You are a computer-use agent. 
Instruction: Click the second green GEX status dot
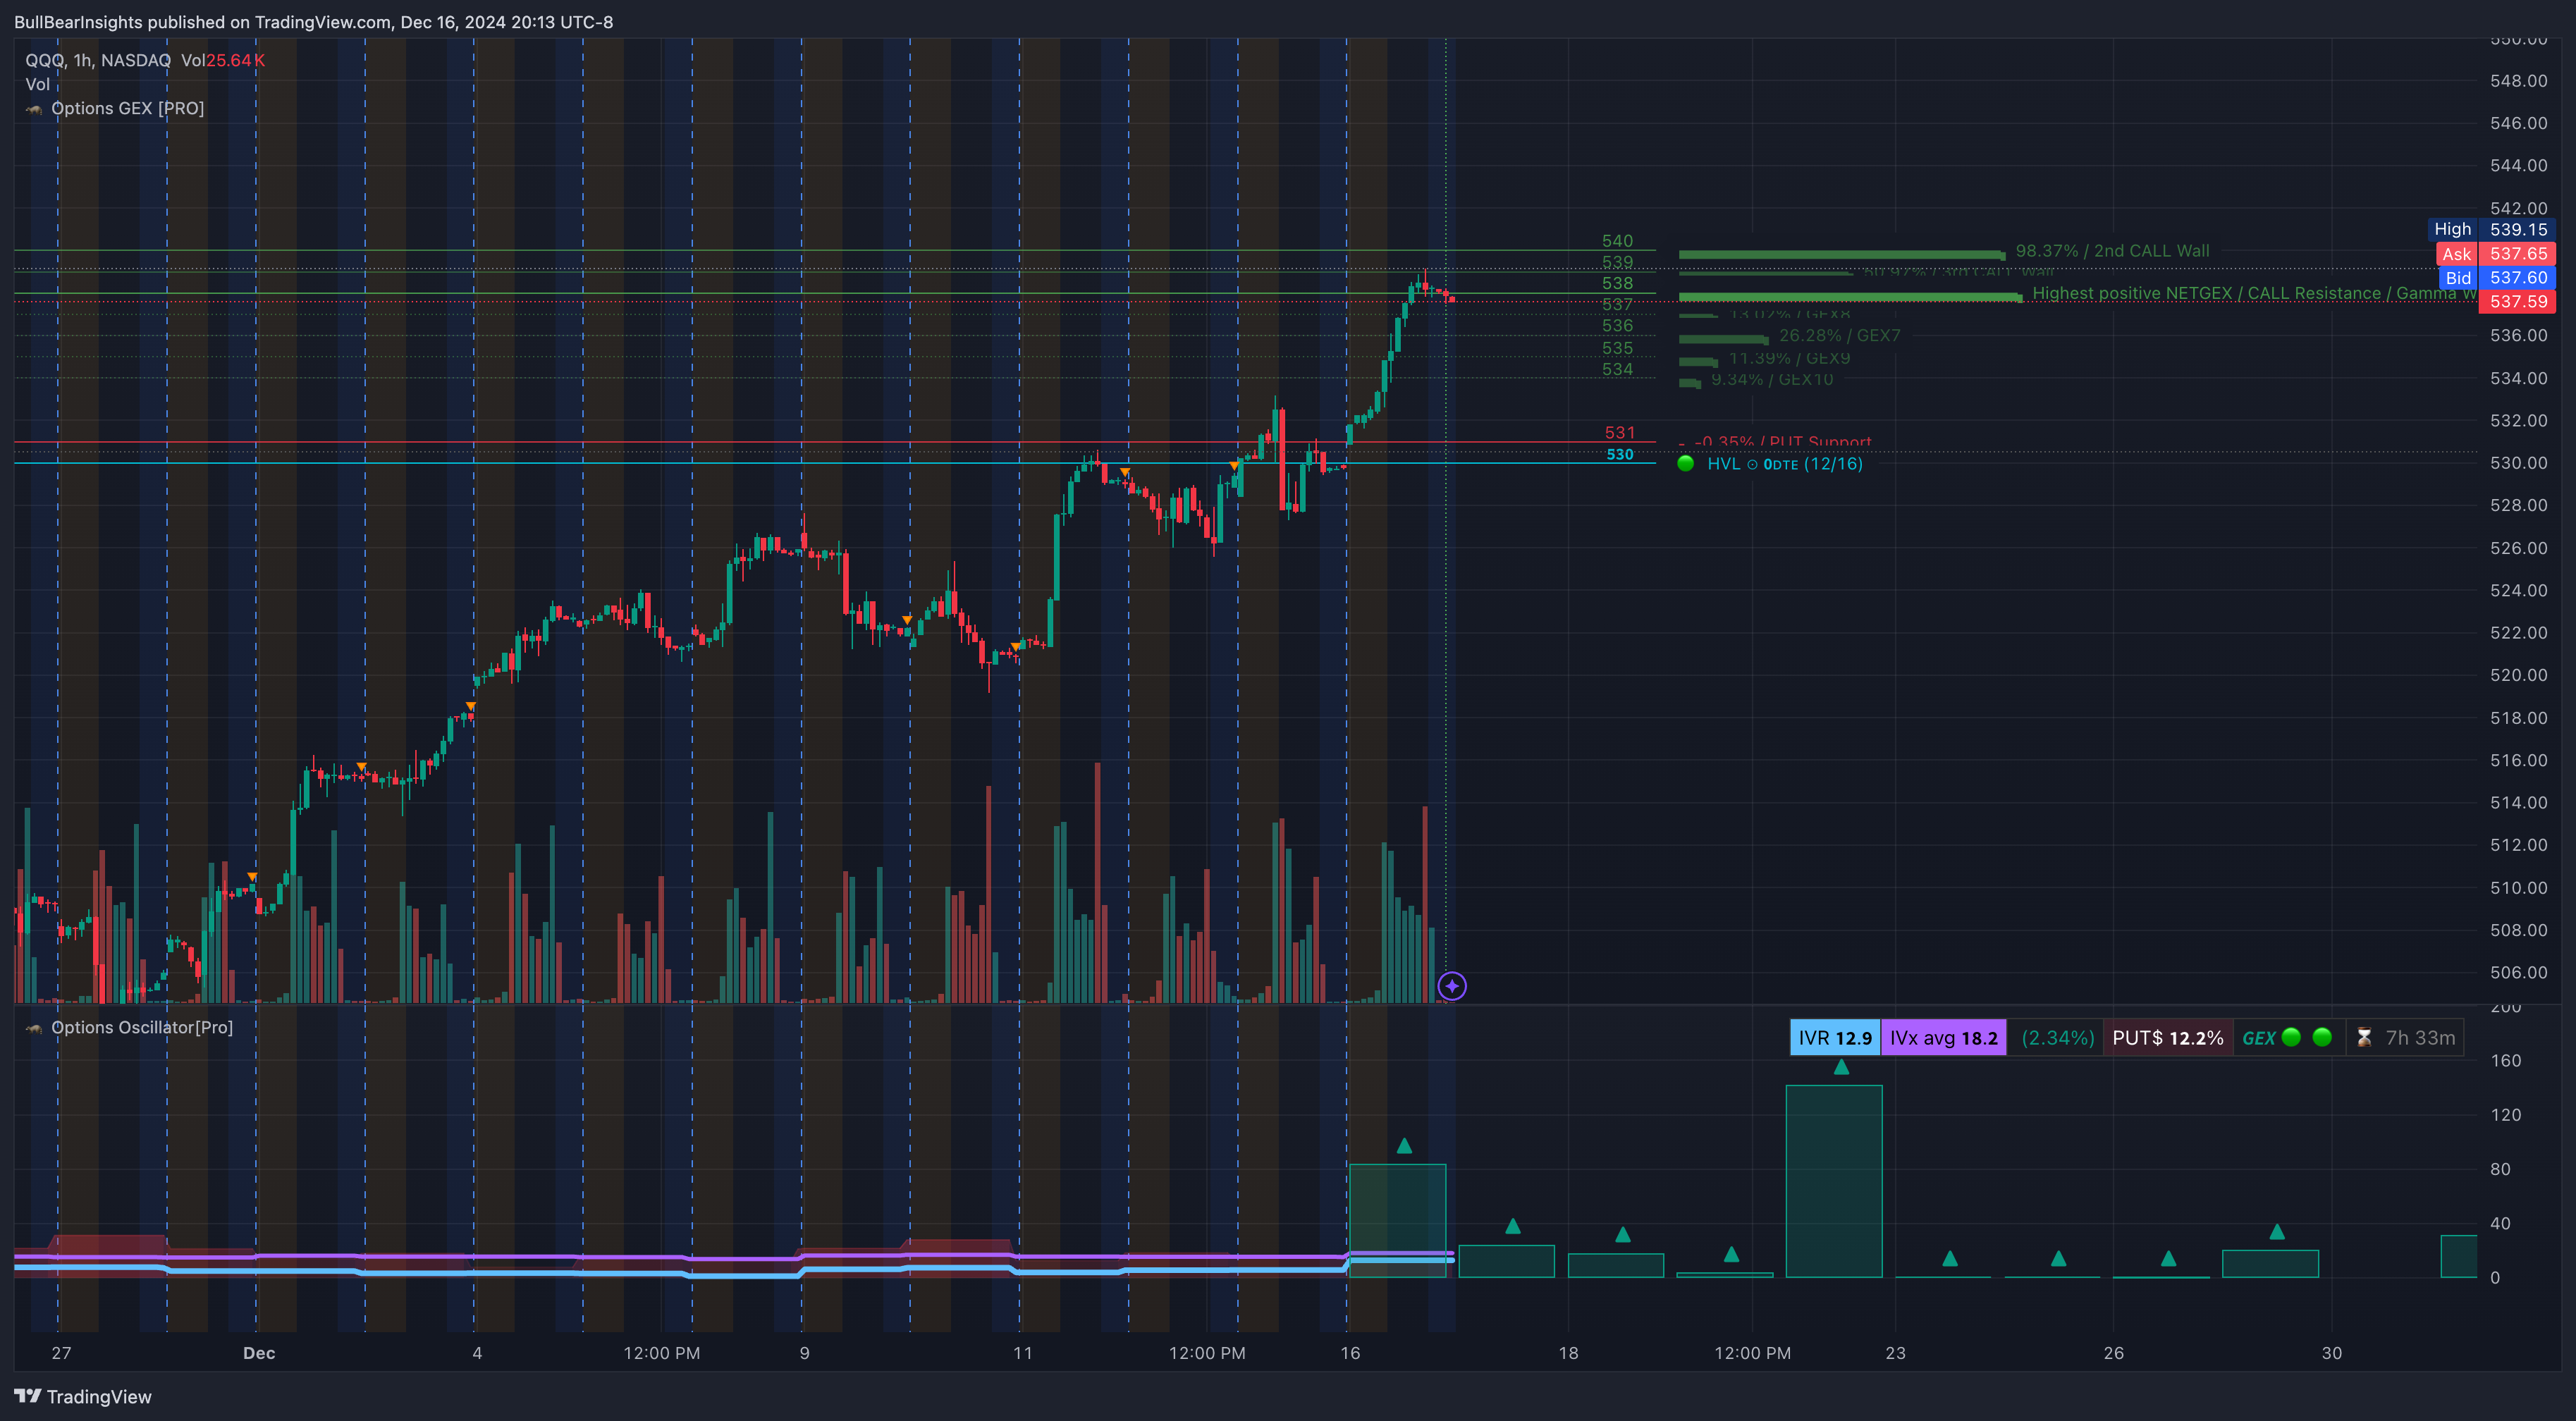(x=2322, y=1037)
